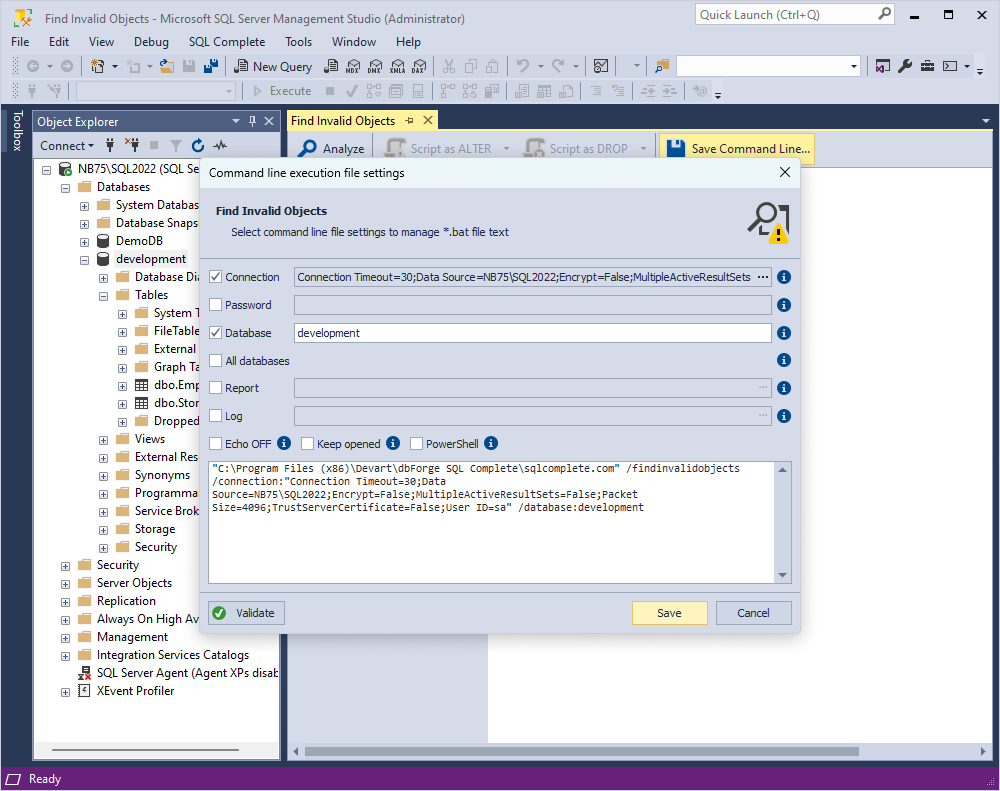
Task: Click the Save button in dialog
Action: 670,613
